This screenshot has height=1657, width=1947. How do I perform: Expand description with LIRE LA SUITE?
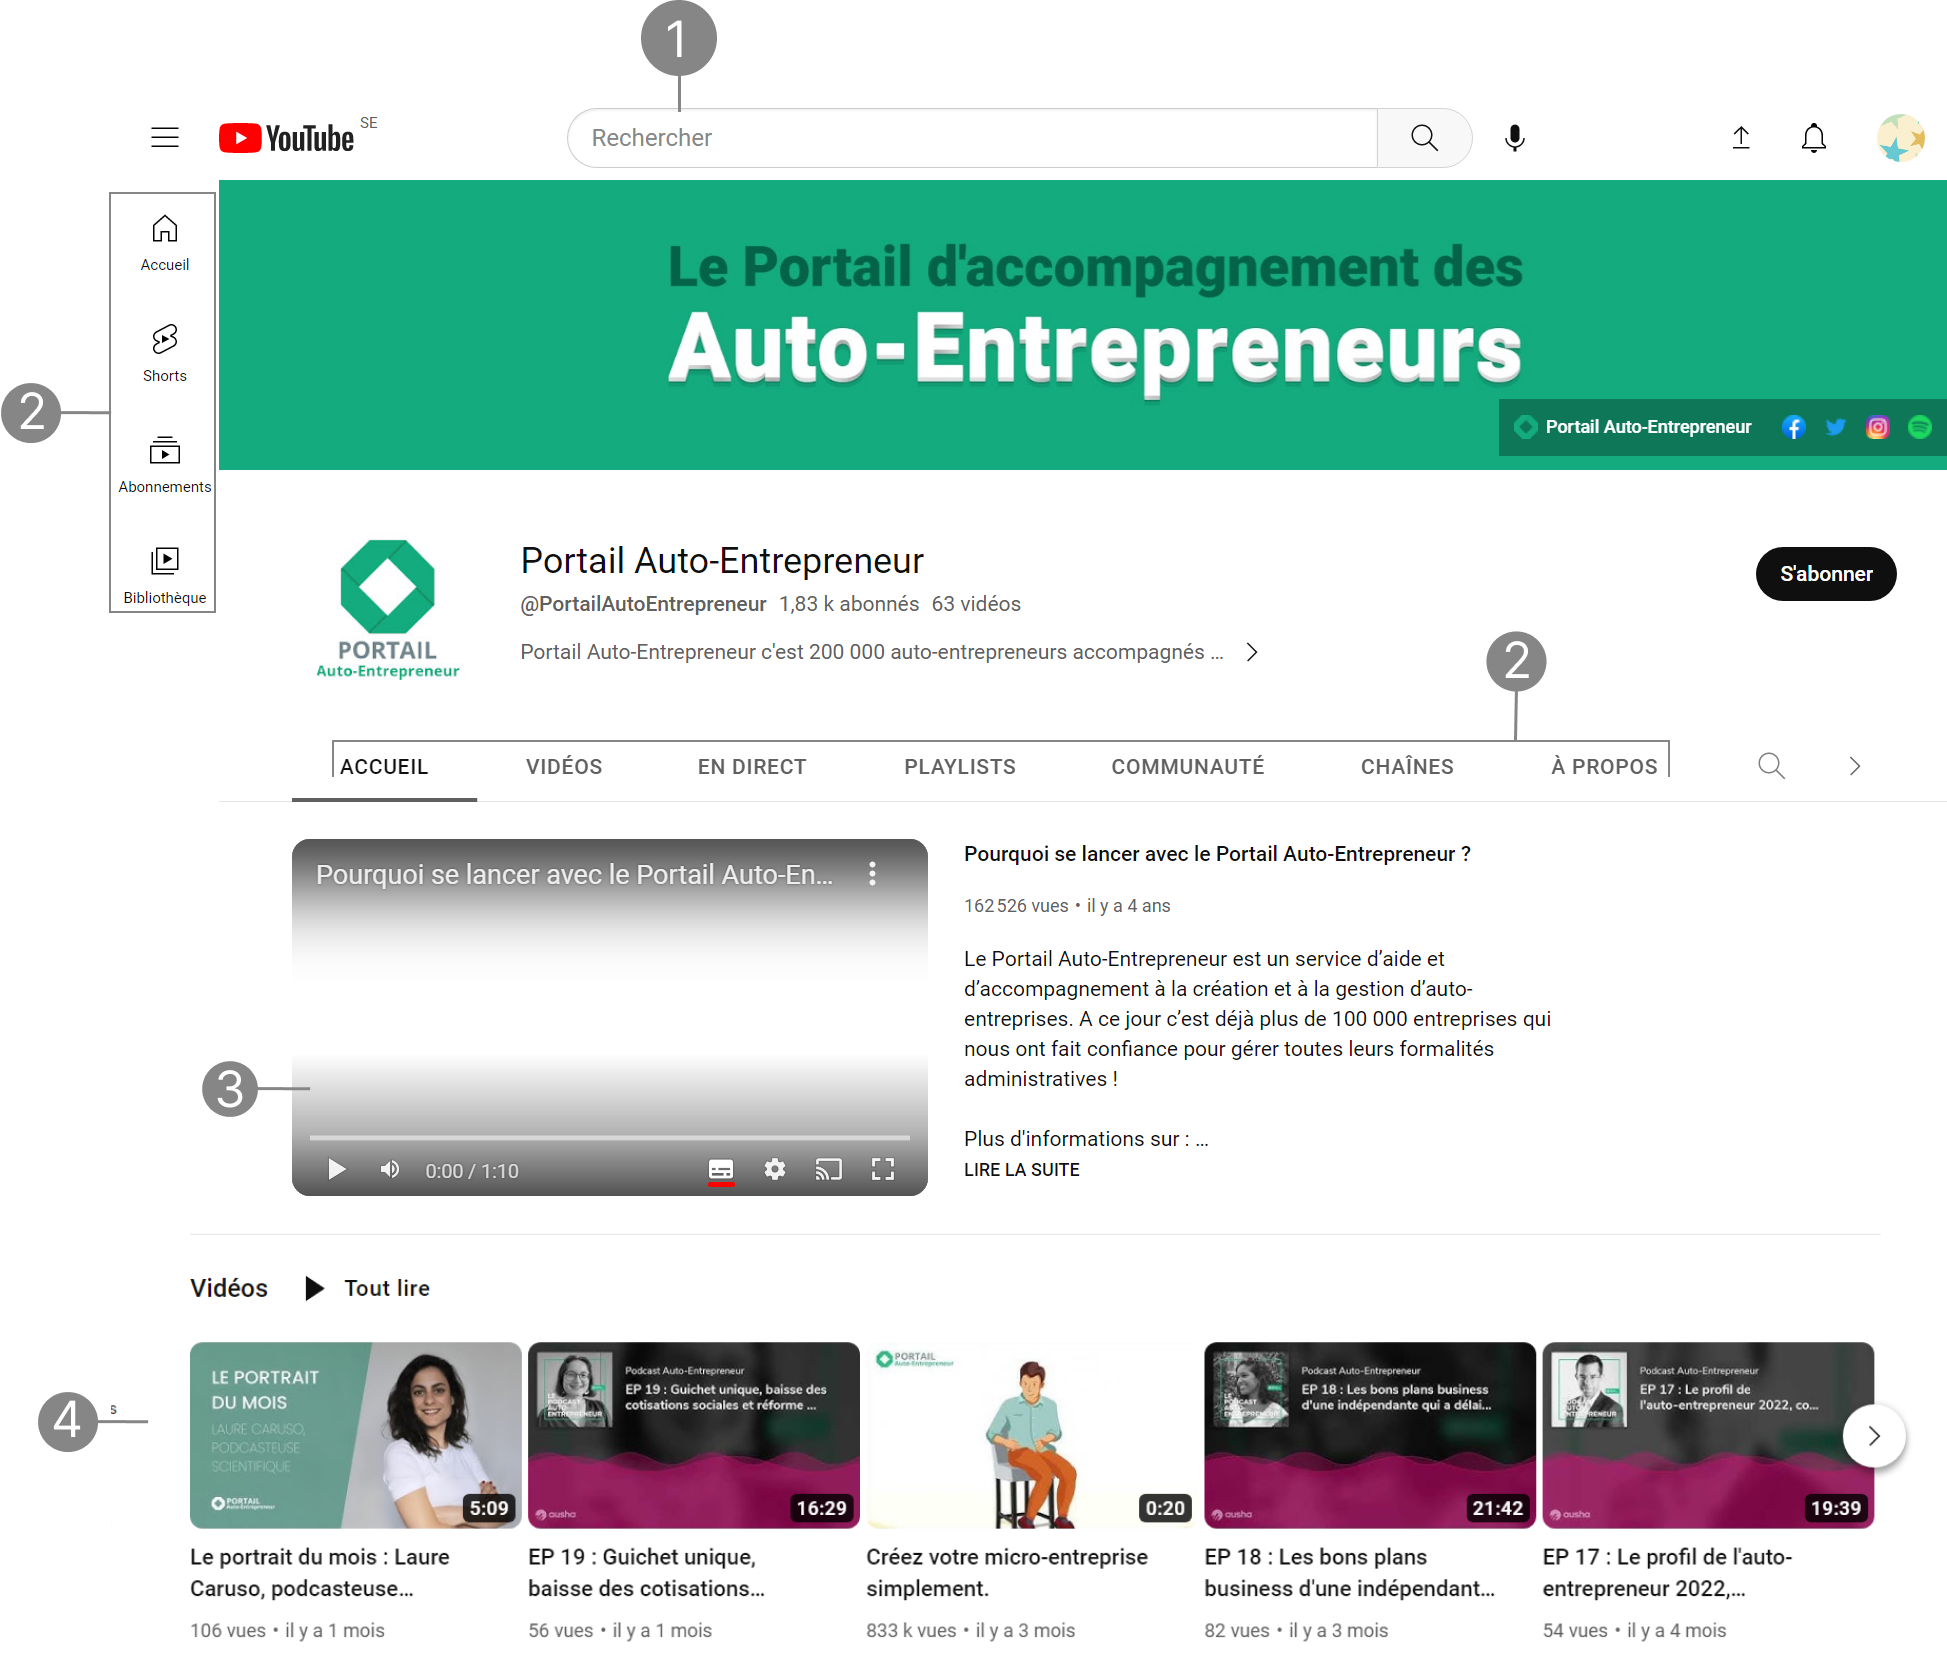[x=1021, y=1170]
